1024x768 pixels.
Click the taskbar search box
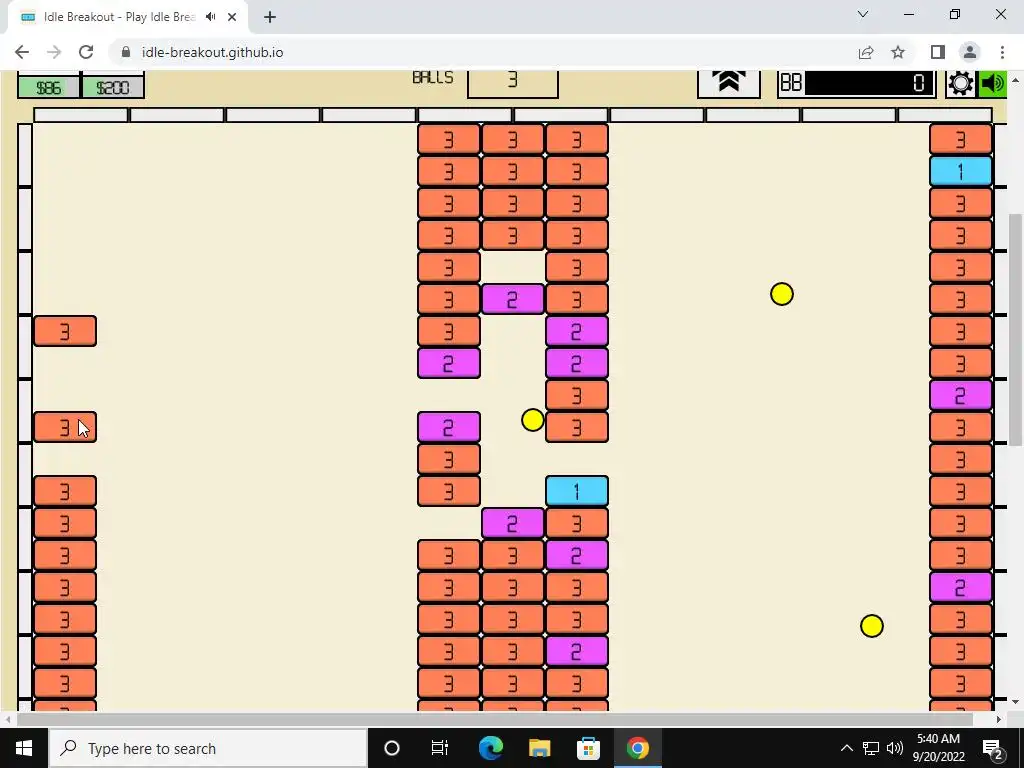click(208, 748)
